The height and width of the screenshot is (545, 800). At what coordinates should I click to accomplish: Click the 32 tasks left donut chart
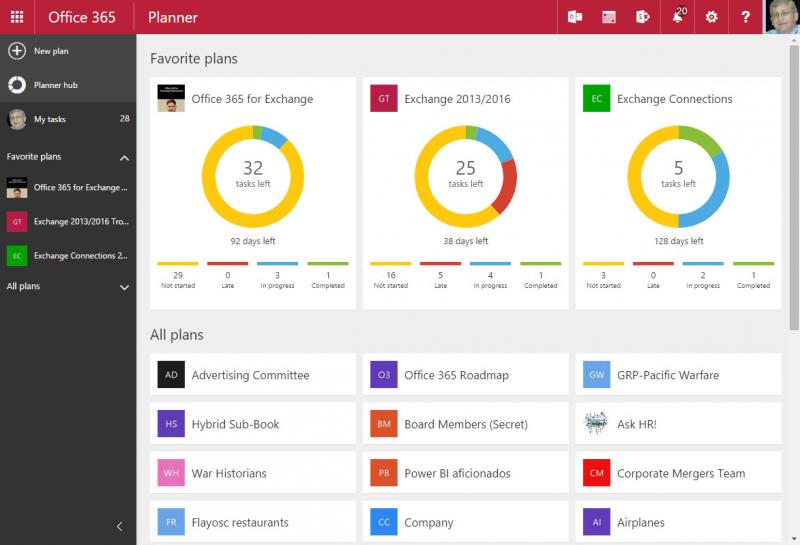253,177
